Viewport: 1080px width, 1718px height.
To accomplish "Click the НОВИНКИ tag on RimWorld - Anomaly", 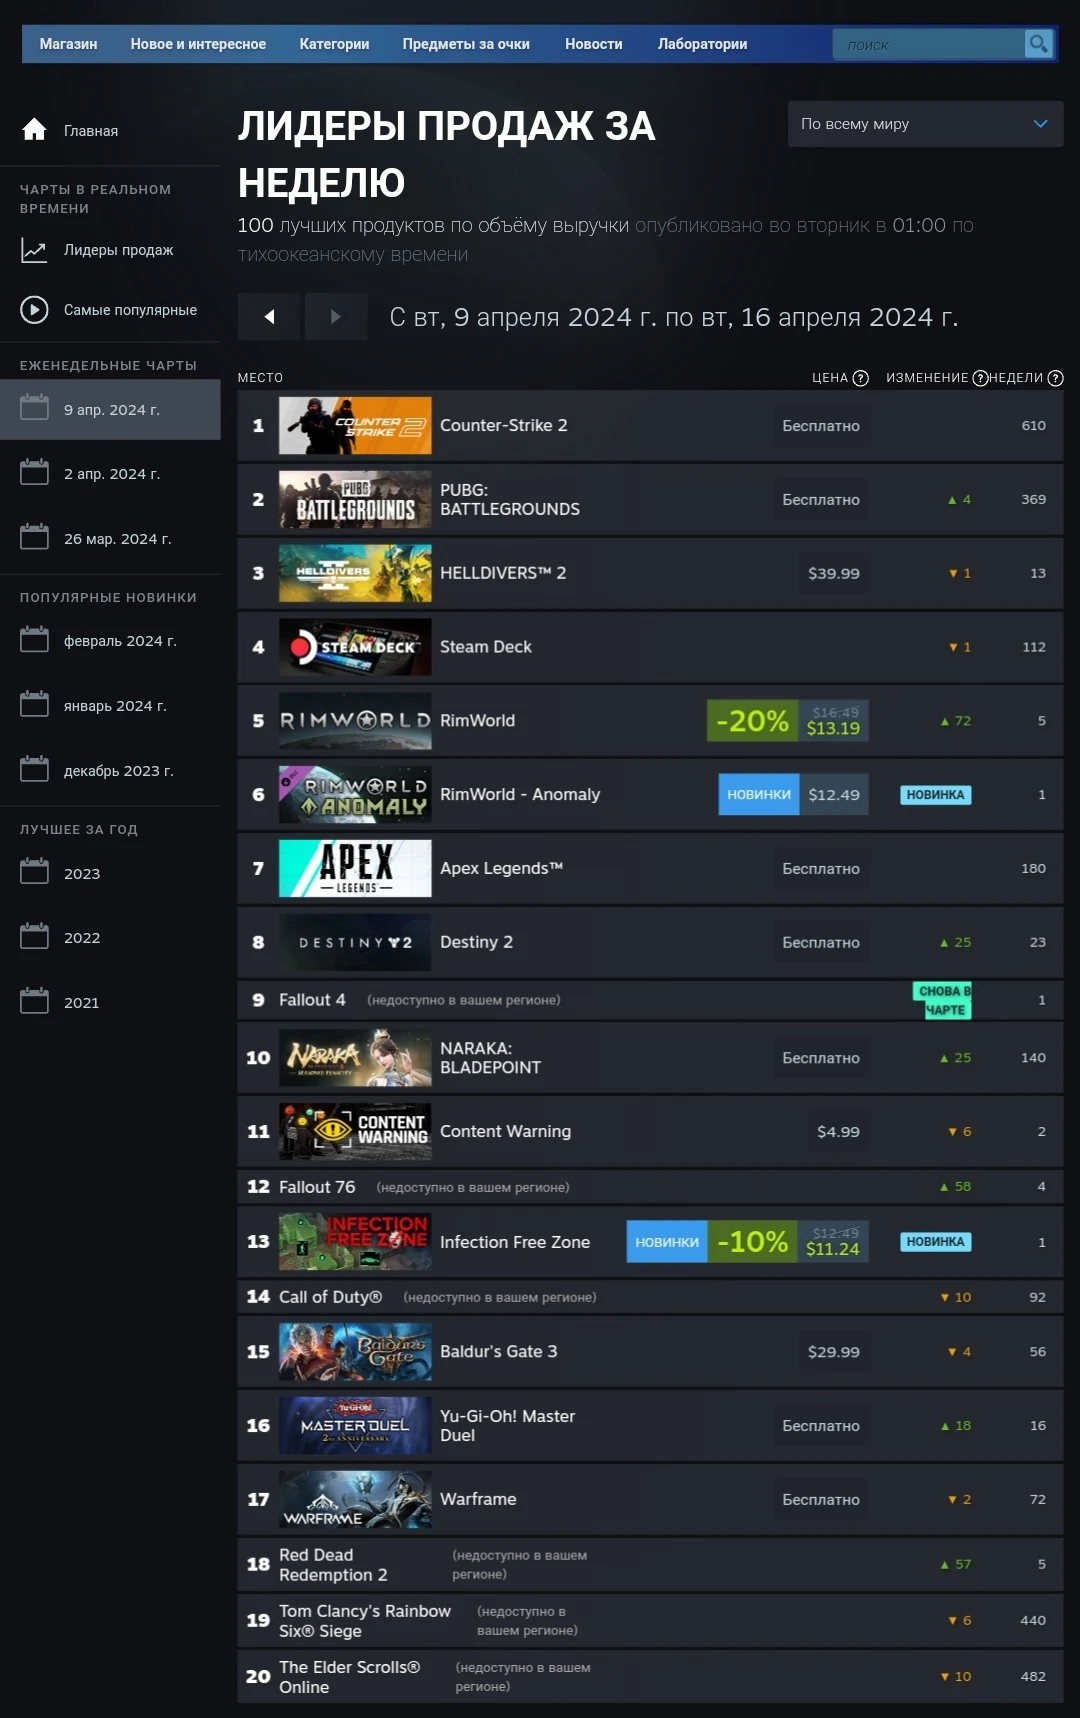I will tap(759, 795).
